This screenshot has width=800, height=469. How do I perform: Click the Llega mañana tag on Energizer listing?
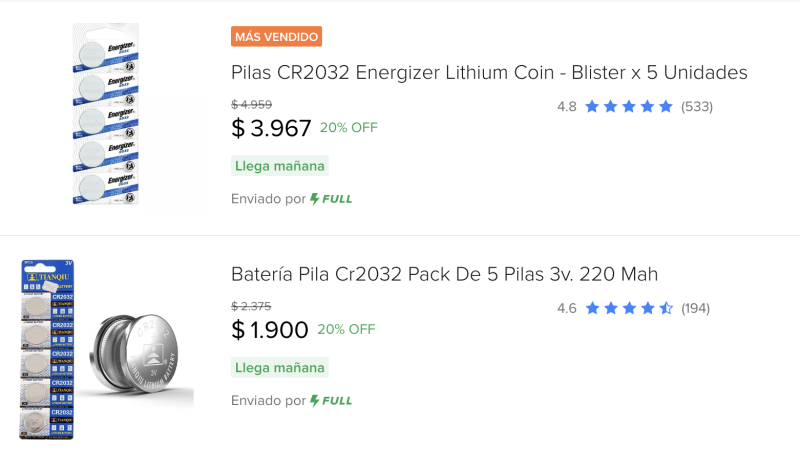point(280,166)
